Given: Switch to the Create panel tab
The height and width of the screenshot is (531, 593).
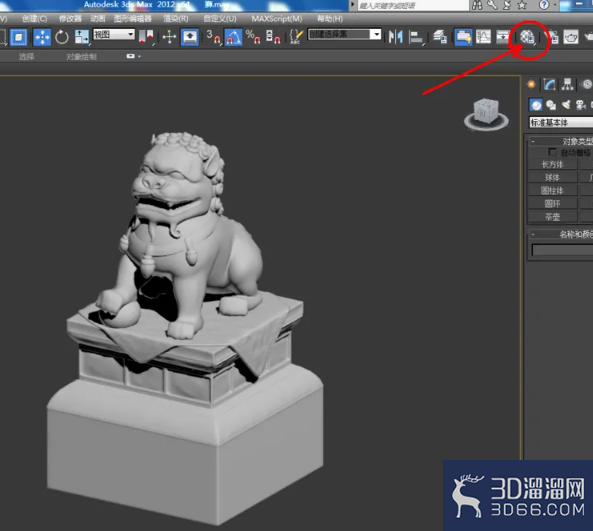Looking at the screenshot, I should tap(531, 84).
